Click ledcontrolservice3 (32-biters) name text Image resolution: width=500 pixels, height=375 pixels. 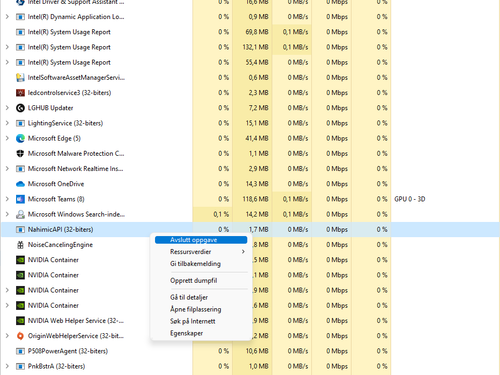pyautogui.click(x=69, y=93)
